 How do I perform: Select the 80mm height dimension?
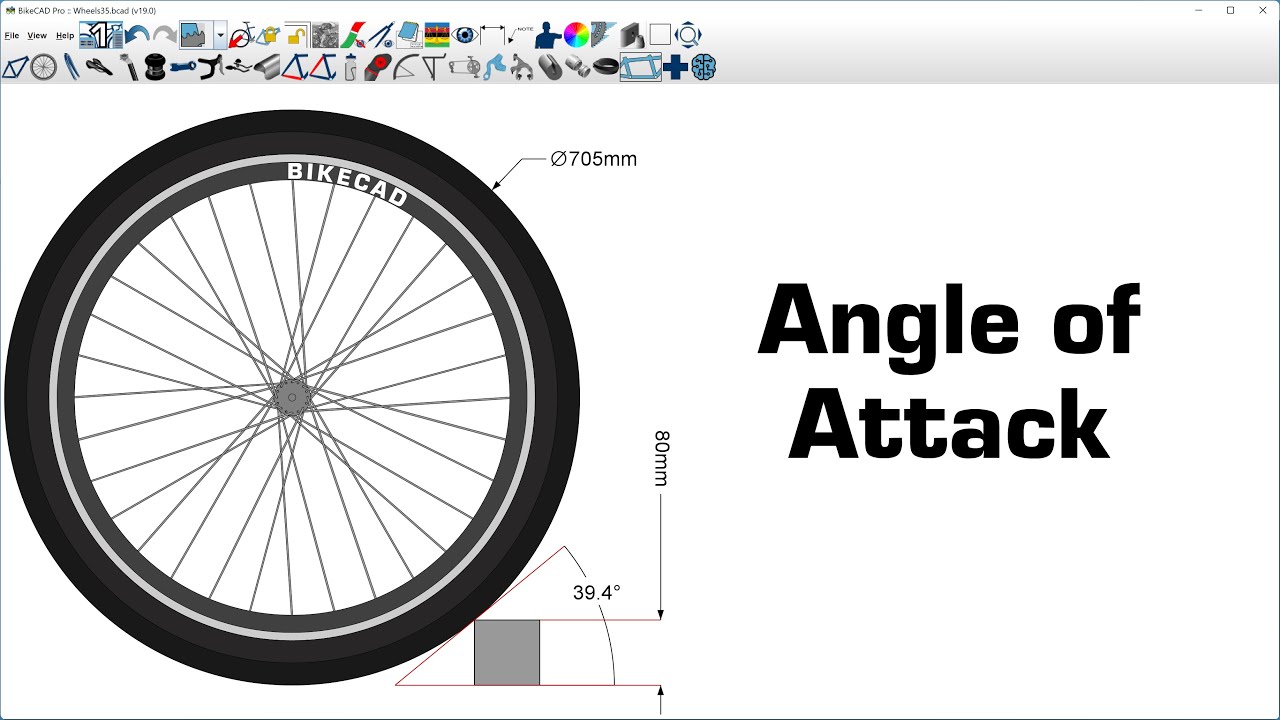661,458
